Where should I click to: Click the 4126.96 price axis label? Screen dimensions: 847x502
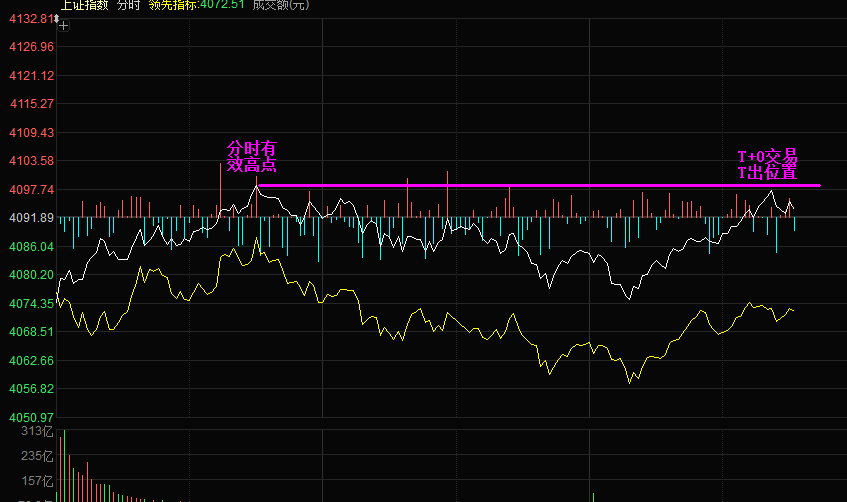click(31, 47)
